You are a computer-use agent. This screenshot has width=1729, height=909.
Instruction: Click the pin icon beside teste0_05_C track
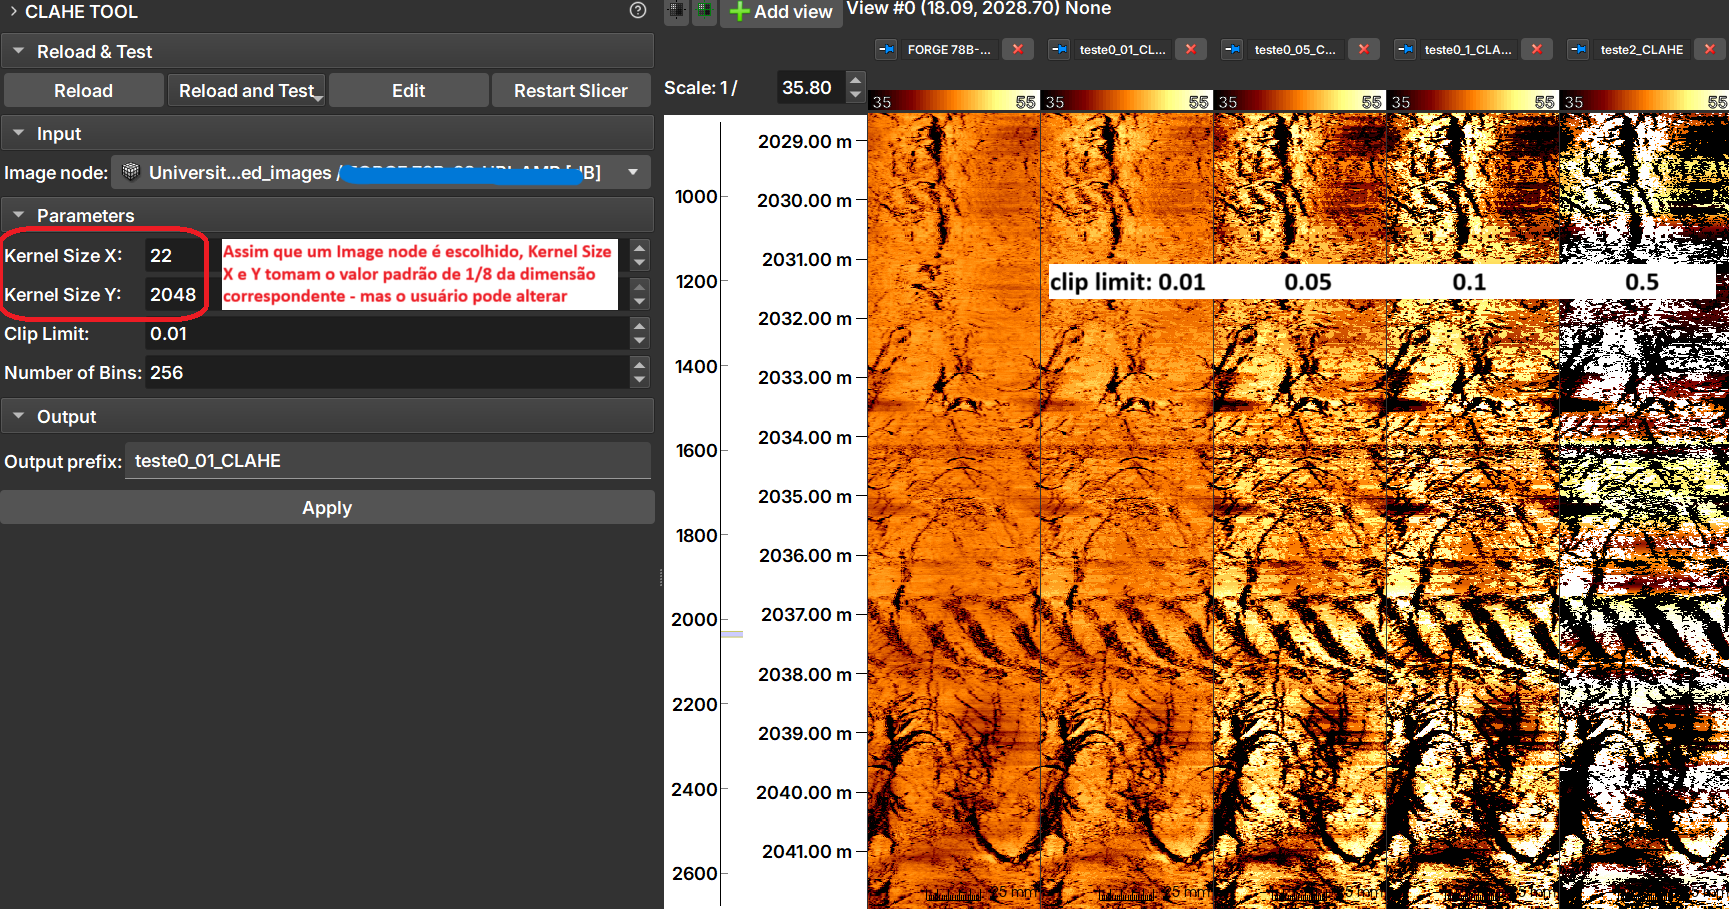pyautogui.click(x=1233, y=49)
